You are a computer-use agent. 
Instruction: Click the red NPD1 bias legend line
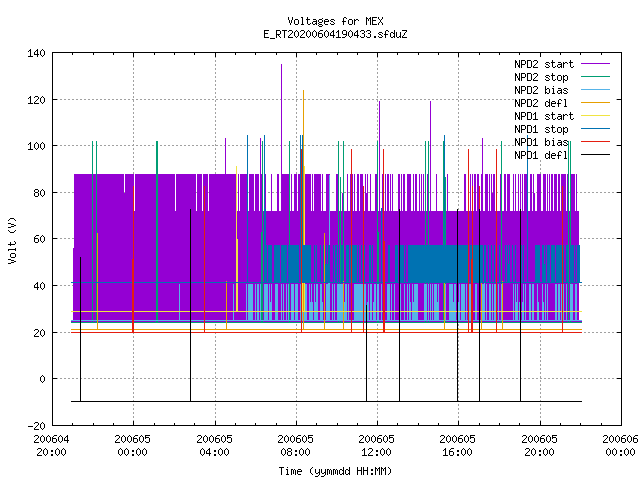(595, 142)
